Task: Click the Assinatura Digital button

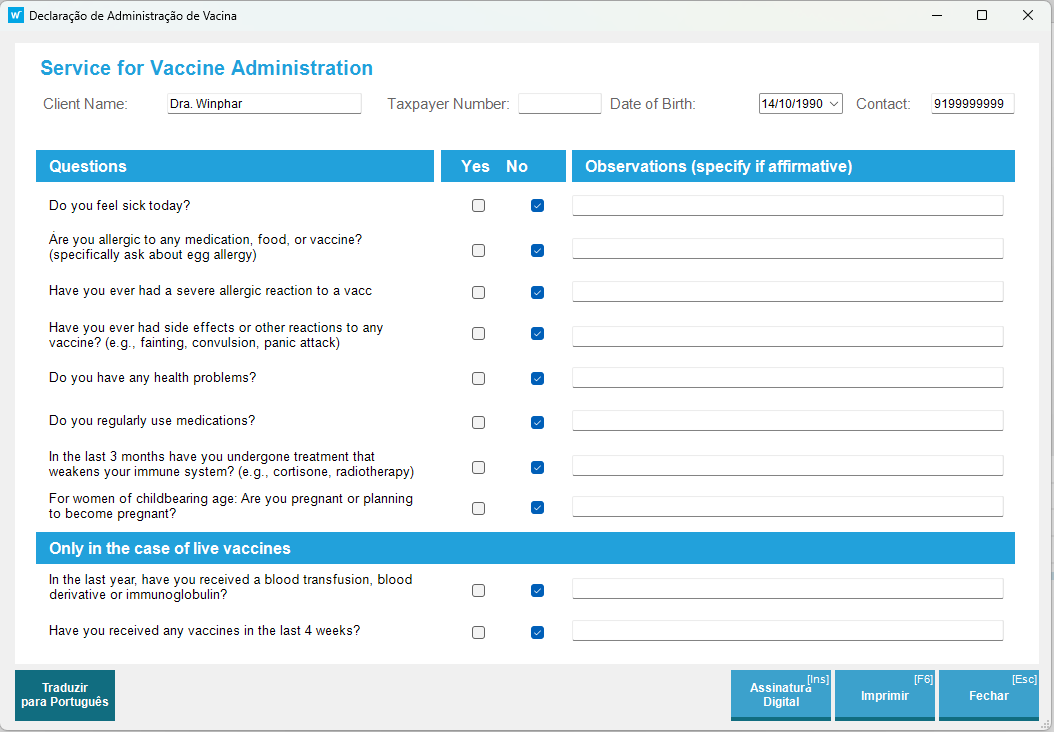Action: [x=781, y=695]
